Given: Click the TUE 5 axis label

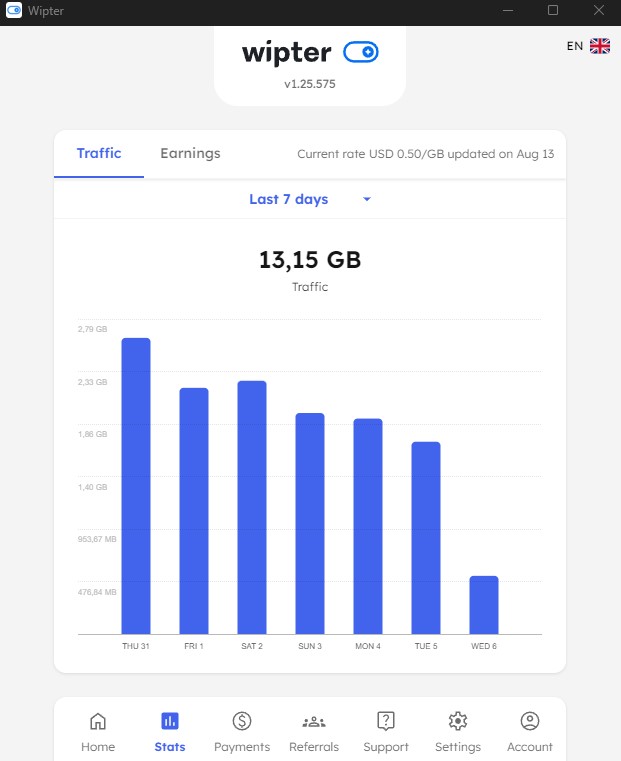Looking at the screenshot, I should 426,646.
